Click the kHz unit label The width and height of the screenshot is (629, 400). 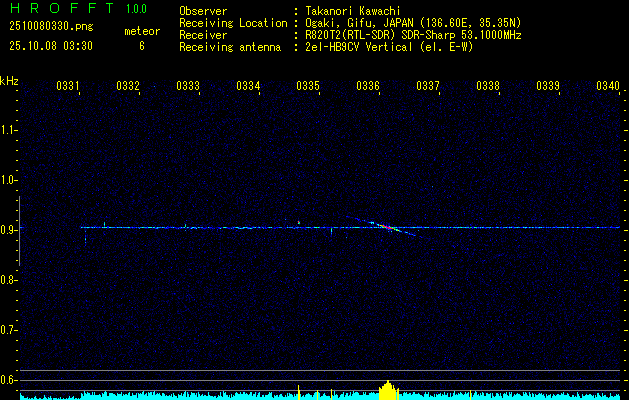9,81
